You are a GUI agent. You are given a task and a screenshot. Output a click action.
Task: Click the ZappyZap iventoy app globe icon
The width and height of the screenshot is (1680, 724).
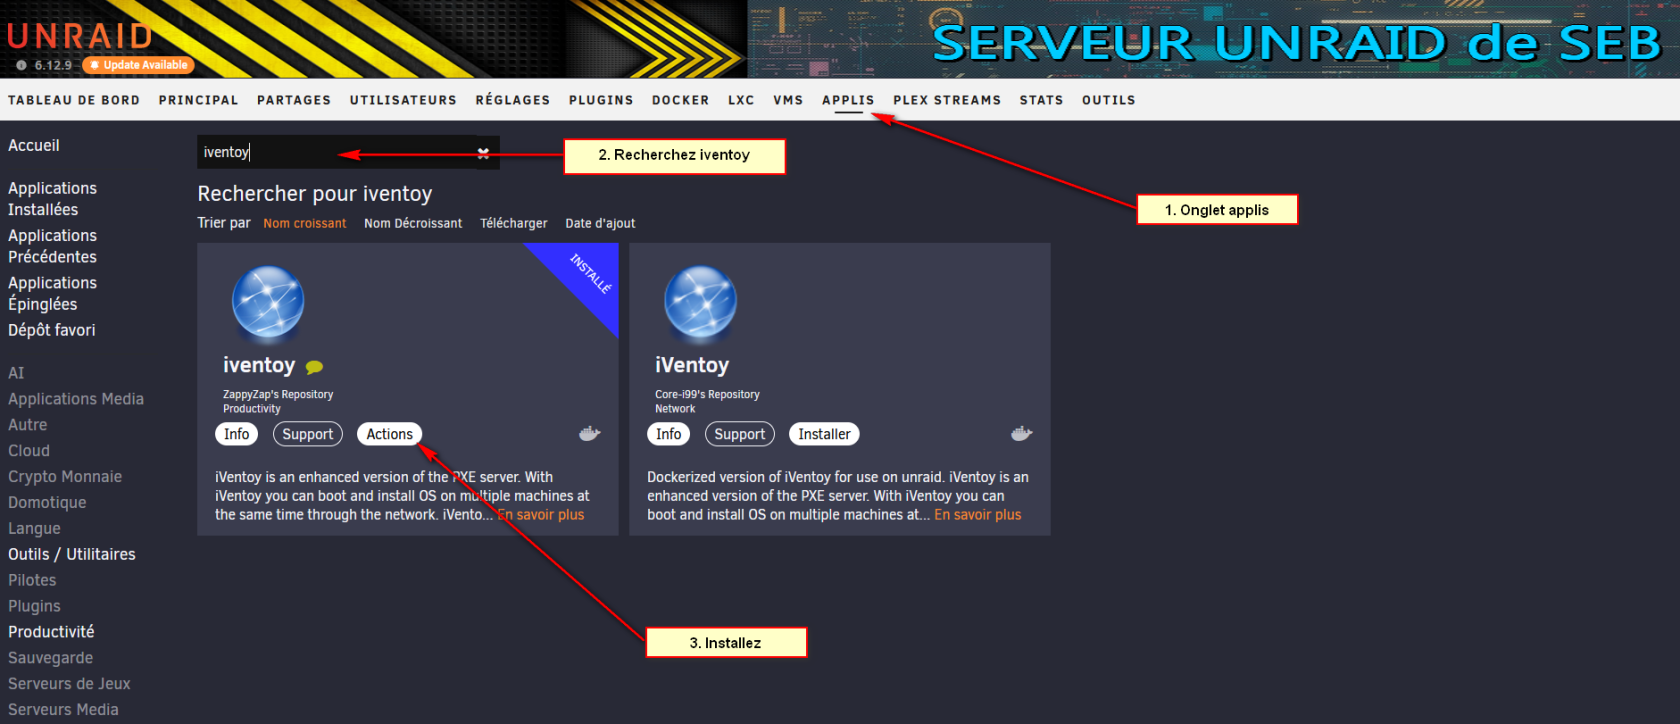coord(268,302)
